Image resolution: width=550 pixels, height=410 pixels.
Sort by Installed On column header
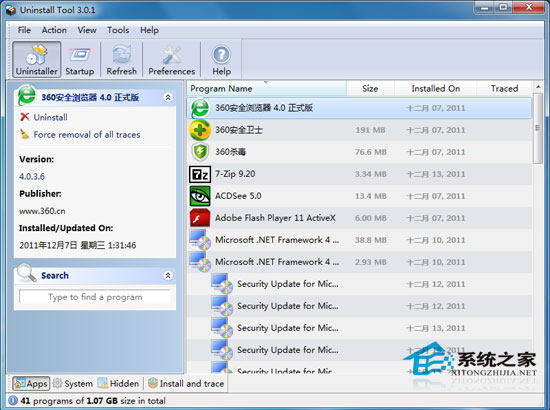pos(435,88)
